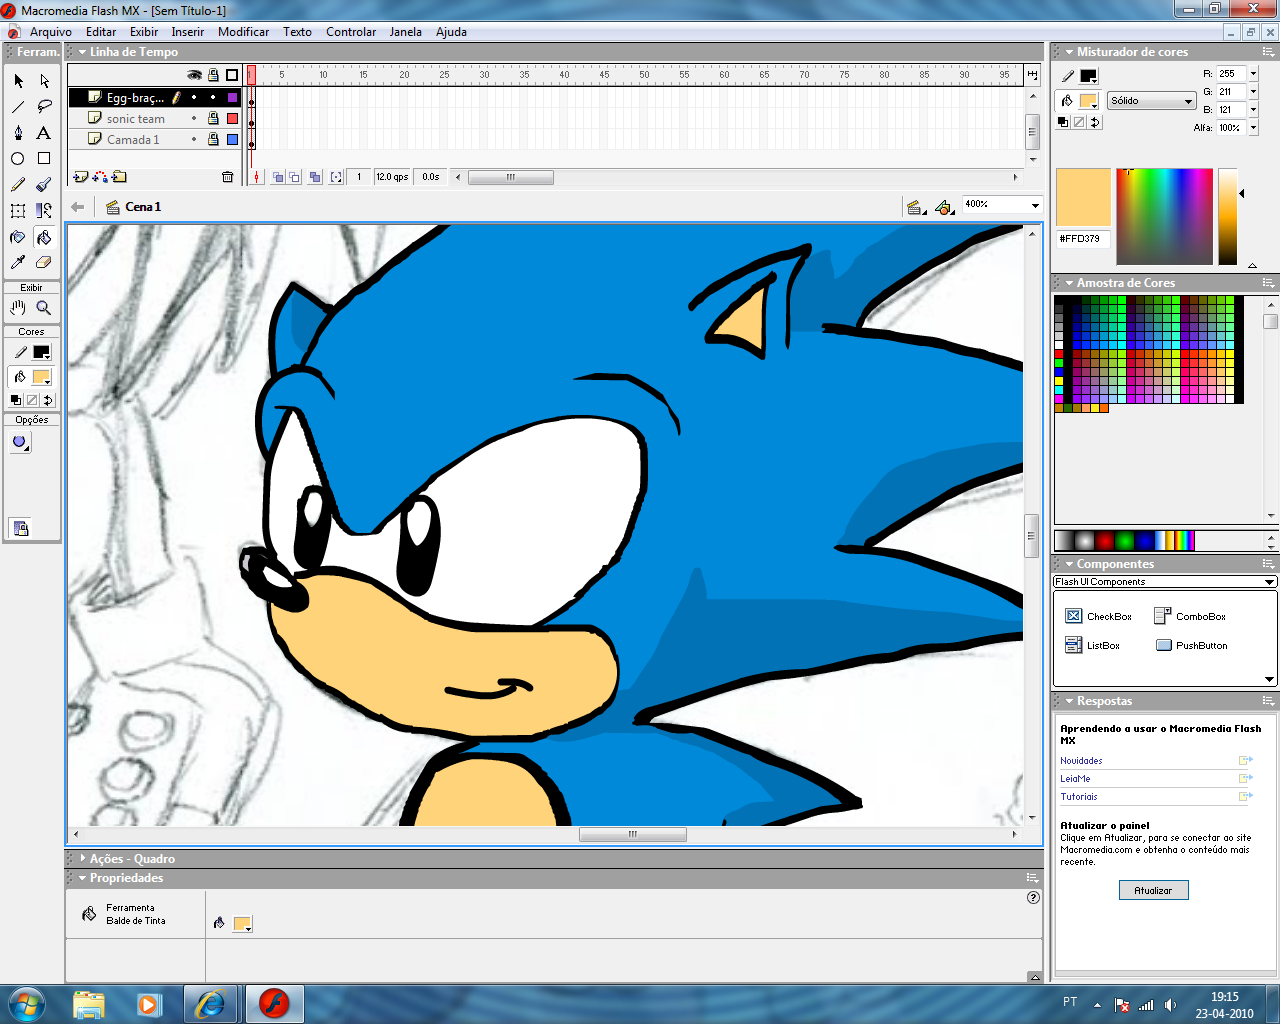Image resolution: width=1280 pixels, height=1024 pixels.
Task: Open the Alfa value slider dropdown
Action: 1253,128
